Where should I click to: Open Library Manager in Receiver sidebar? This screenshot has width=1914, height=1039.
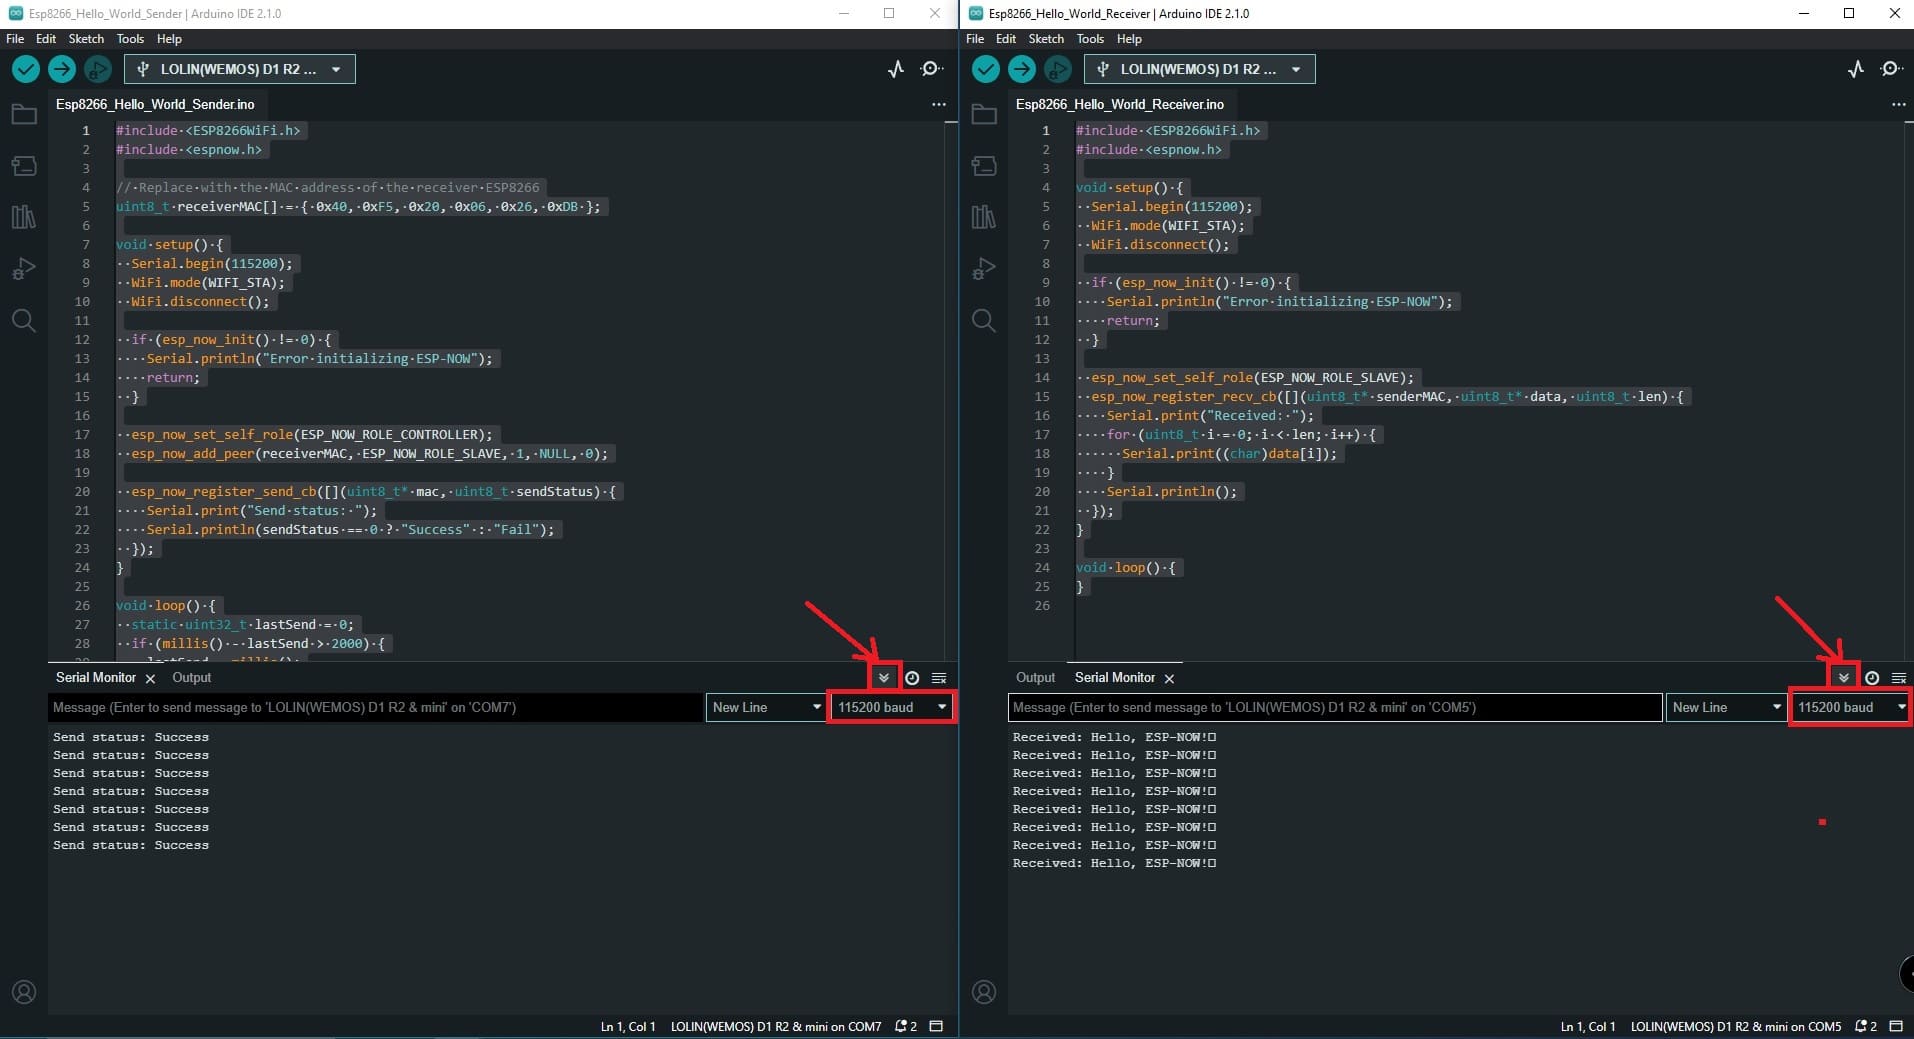[984, 217]
